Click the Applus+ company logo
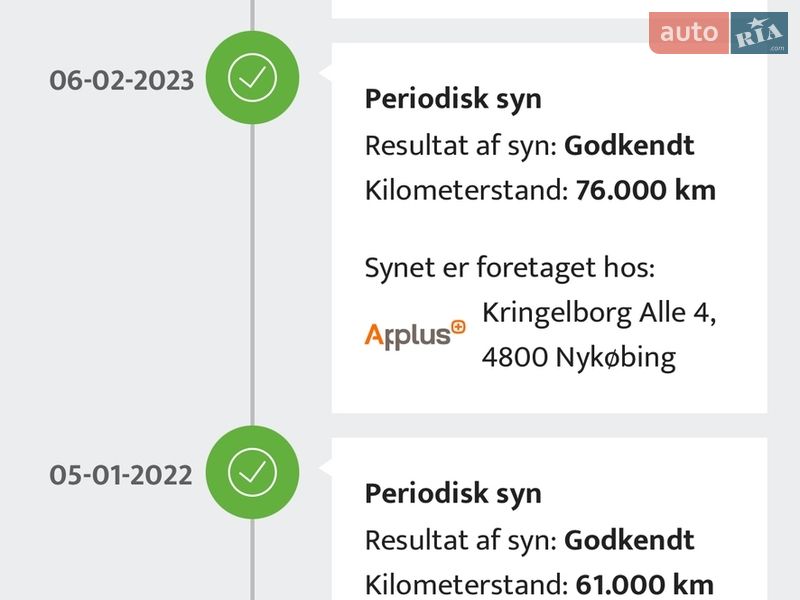Image resolution: width=800 pixels, height=600 pixels. tap(415, 334)
